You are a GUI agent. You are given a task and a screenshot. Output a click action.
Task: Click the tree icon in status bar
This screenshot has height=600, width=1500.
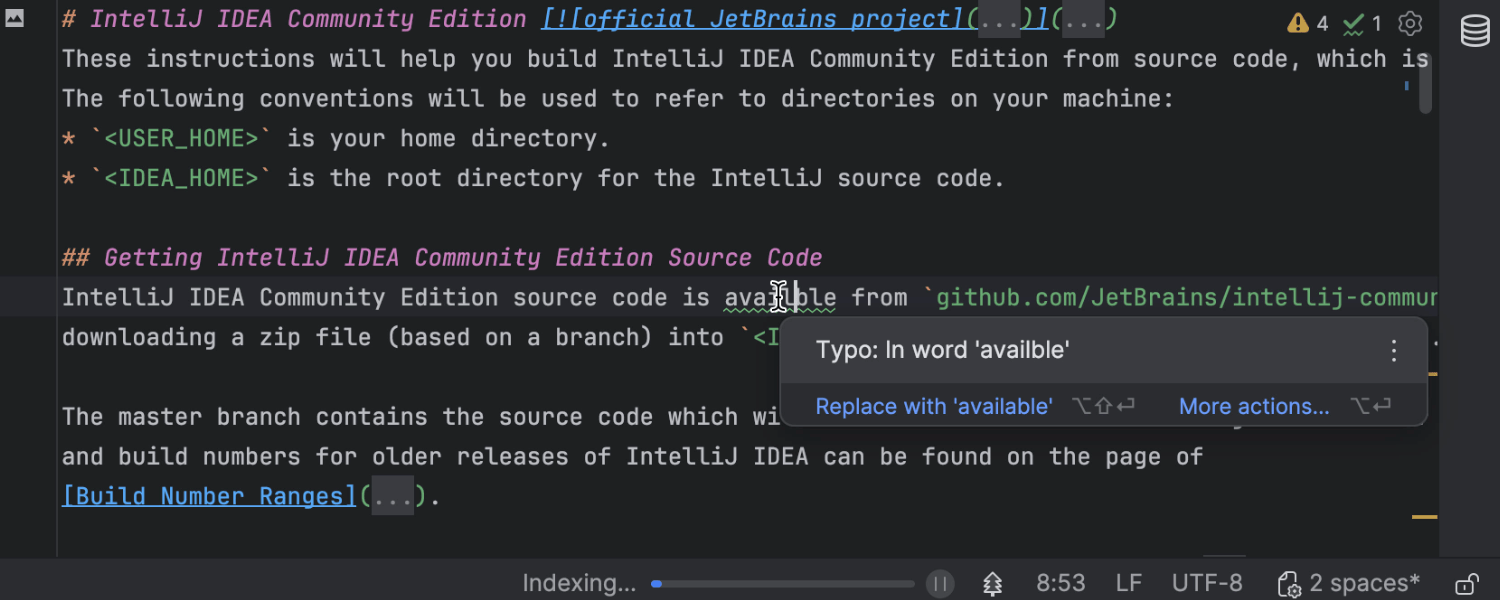click(992, 584)
